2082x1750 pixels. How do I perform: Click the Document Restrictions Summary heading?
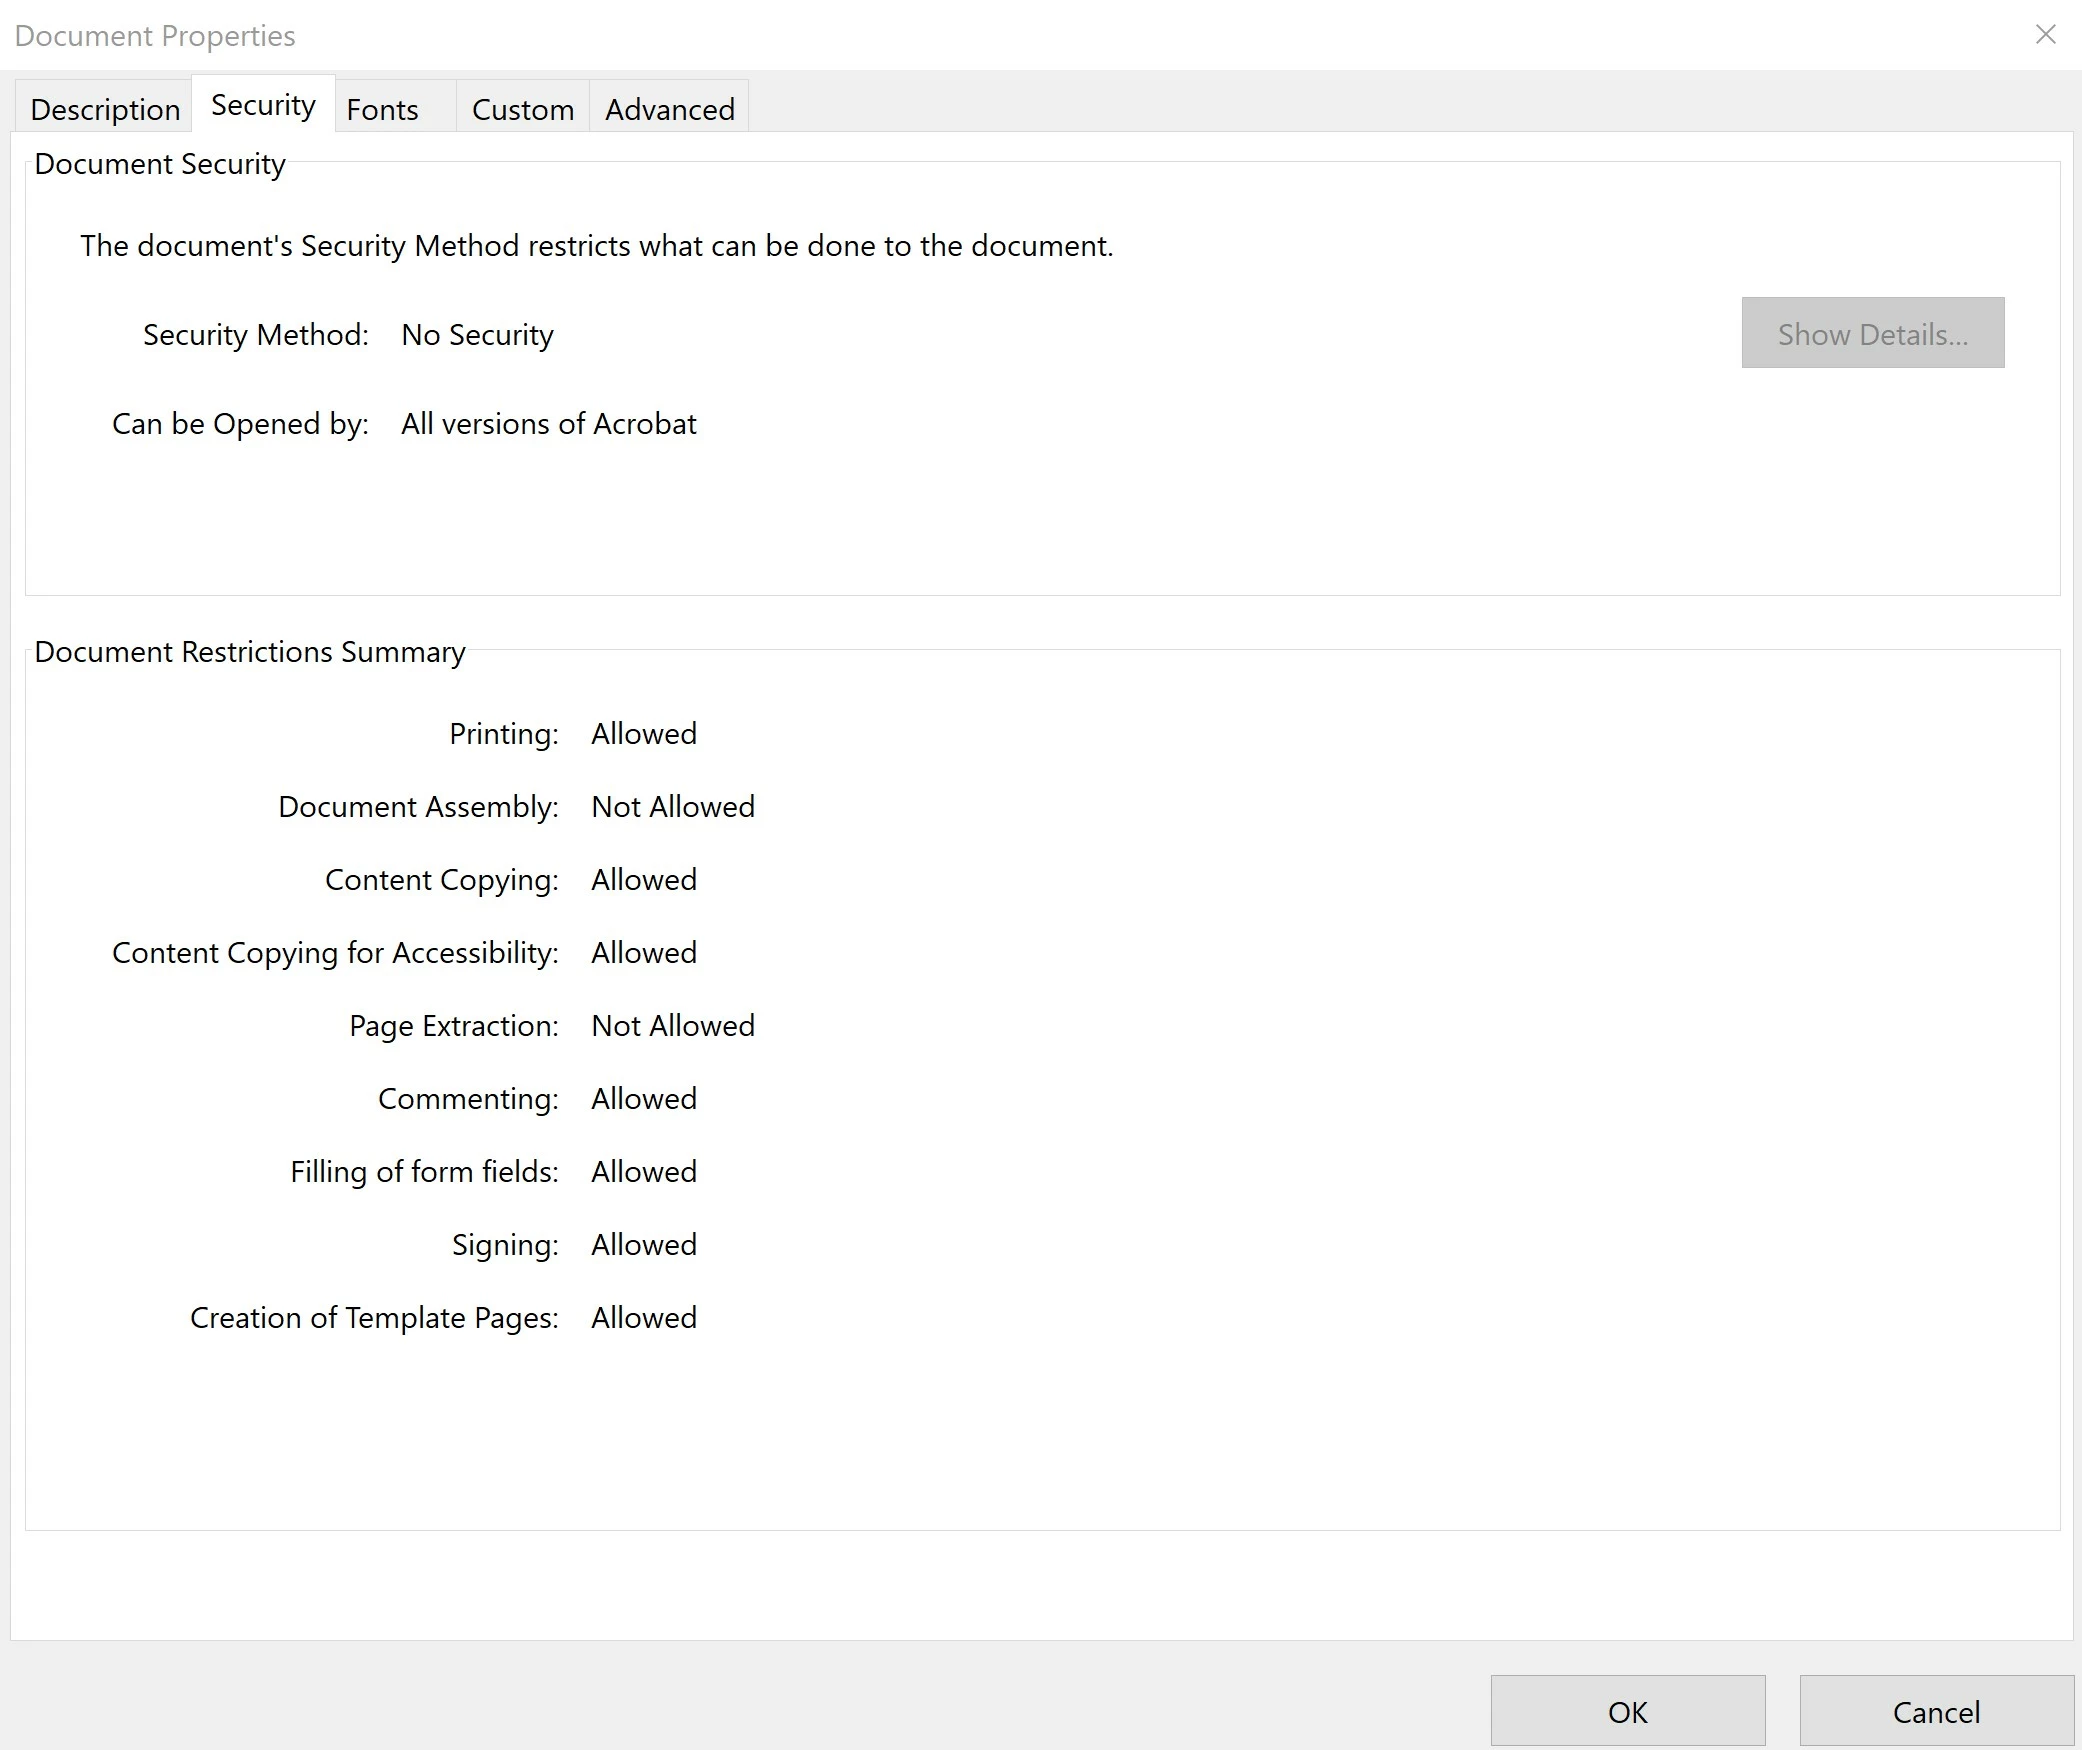coord(250,652)
